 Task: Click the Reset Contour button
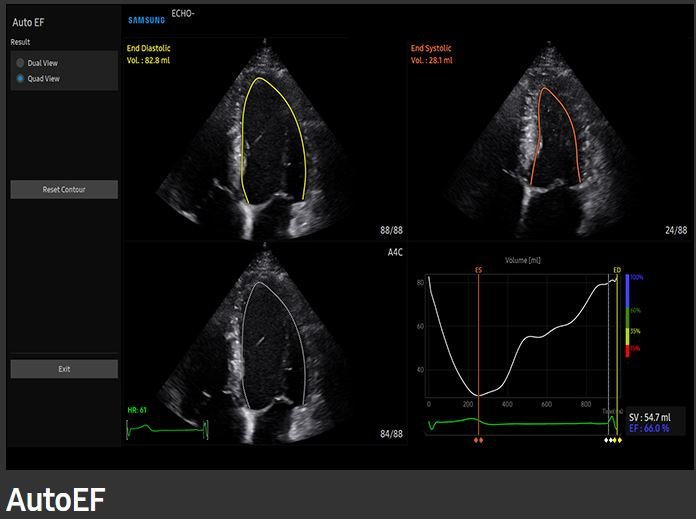(64, 190)
